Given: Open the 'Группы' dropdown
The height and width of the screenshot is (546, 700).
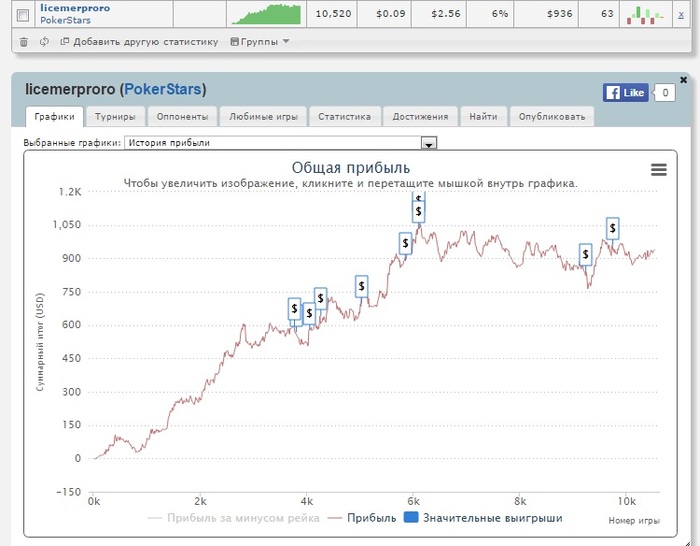Looking at the screenshot, I should 260,42.
